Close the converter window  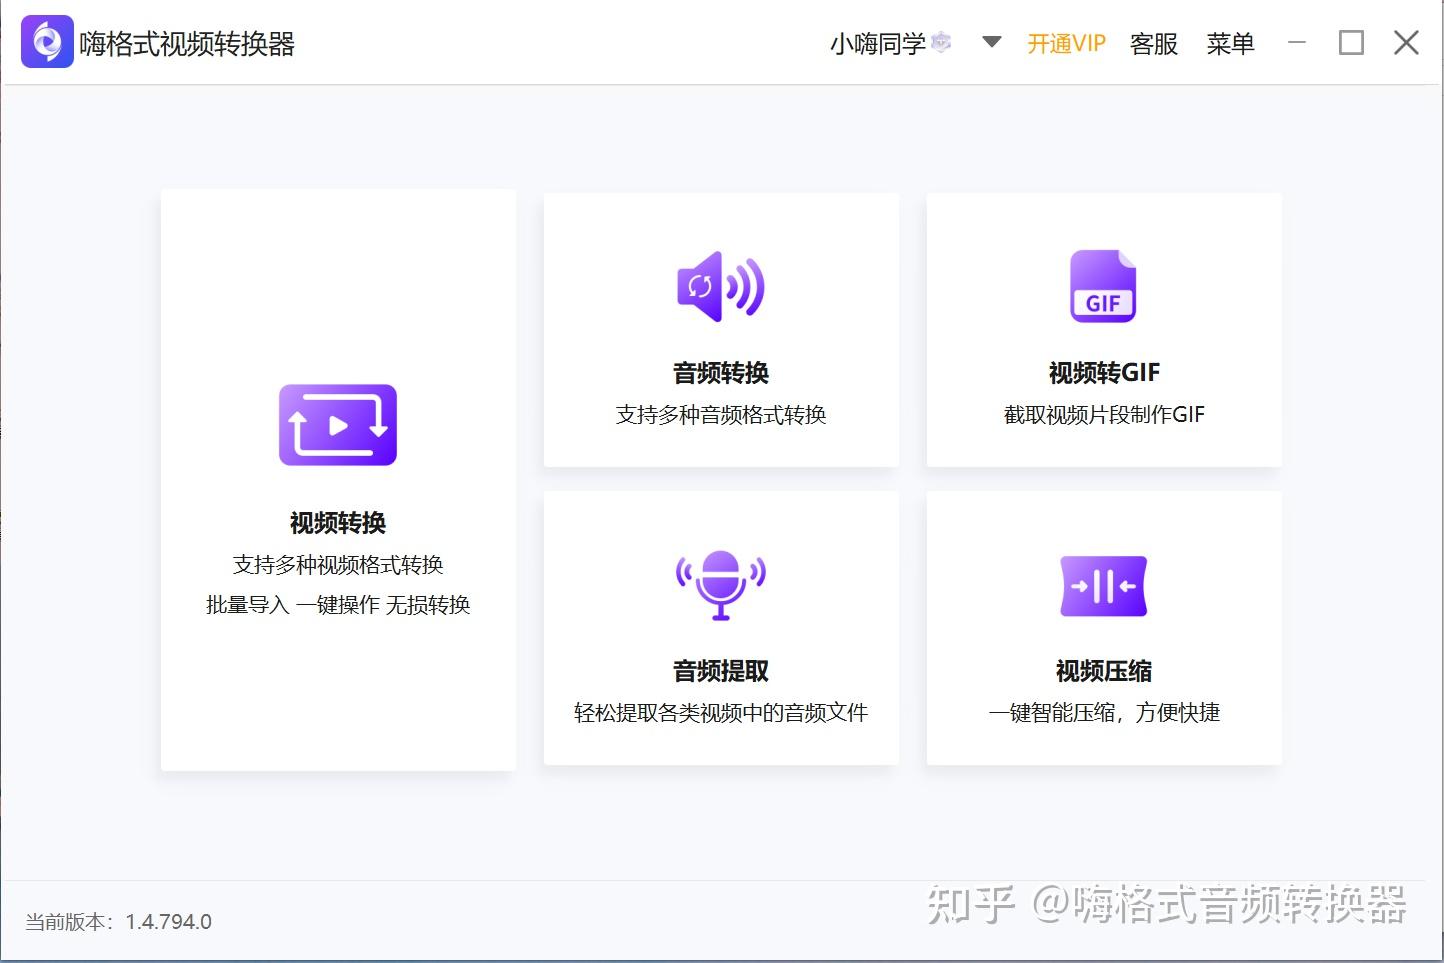[x=1406, y=42]
